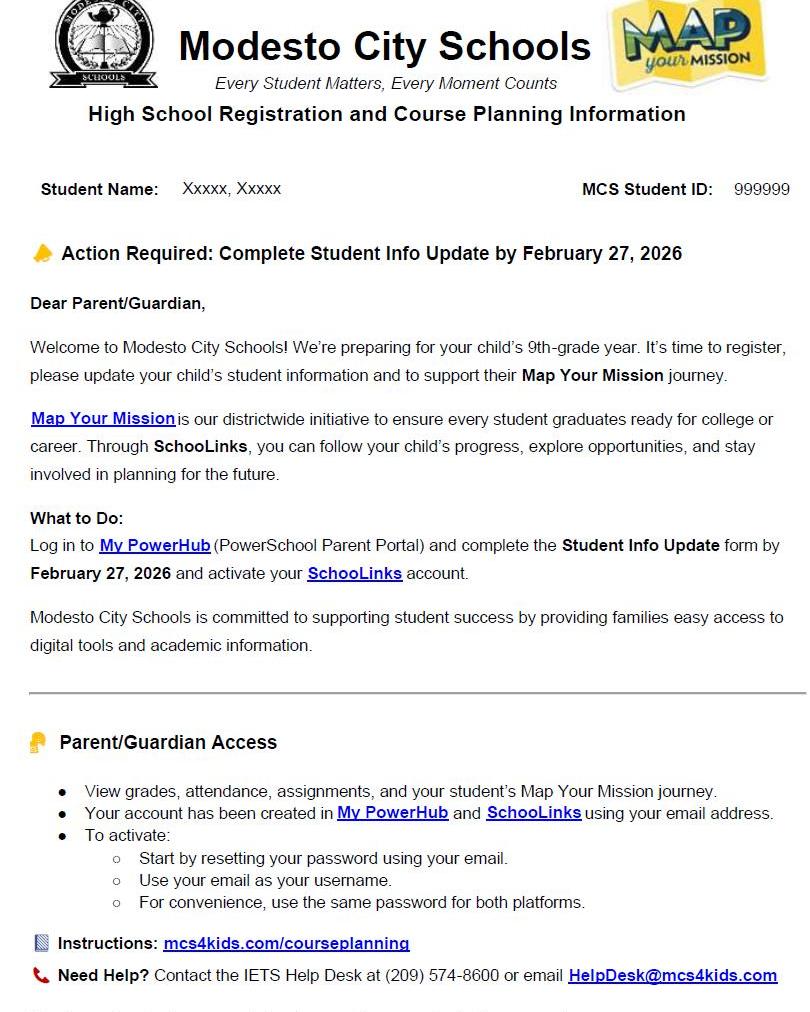Click the notebook icon beside Instructions
This screenshot has width=810, height=1012.
(x=41, y=943)
